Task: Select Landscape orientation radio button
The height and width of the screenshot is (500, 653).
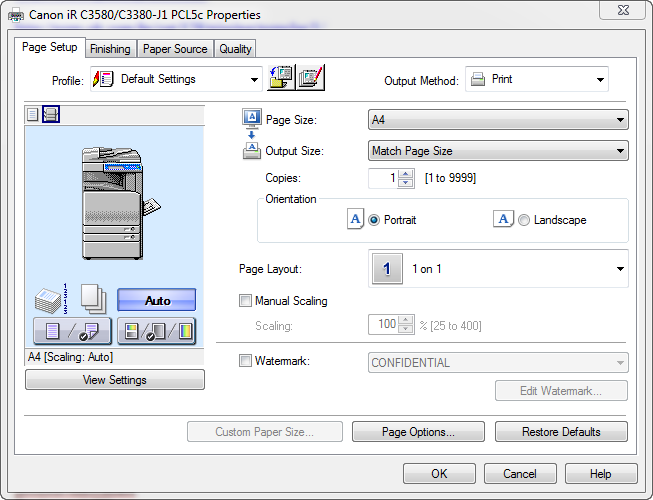Action: point(524,220)
